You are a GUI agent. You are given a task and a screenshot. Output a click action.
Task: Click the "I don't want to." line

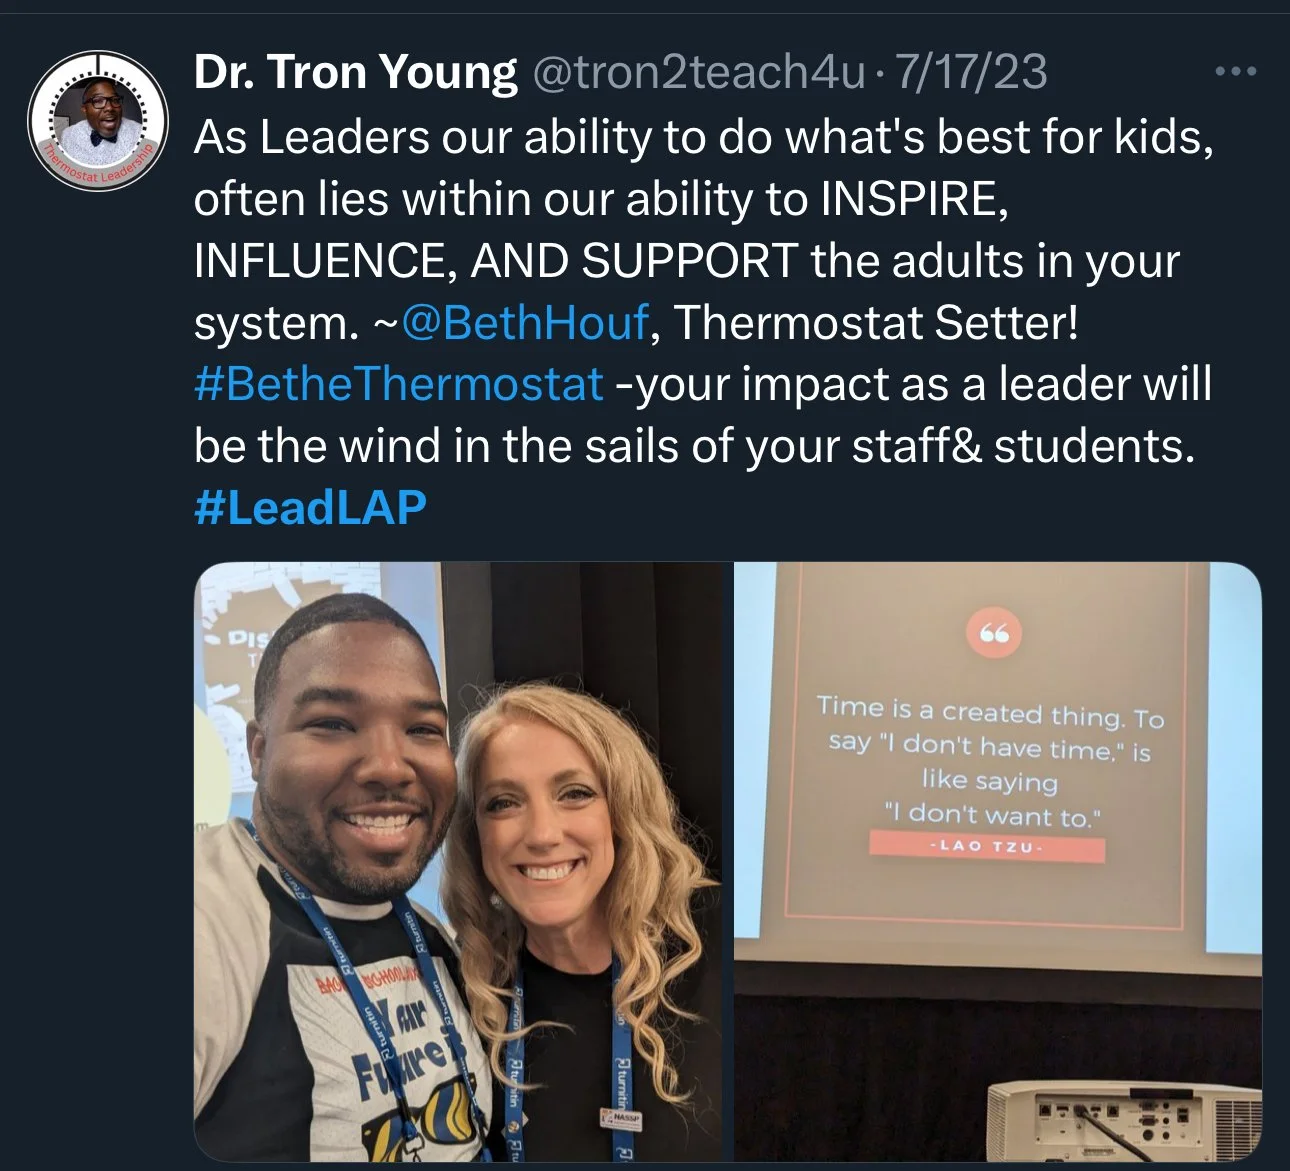point(992,814)
